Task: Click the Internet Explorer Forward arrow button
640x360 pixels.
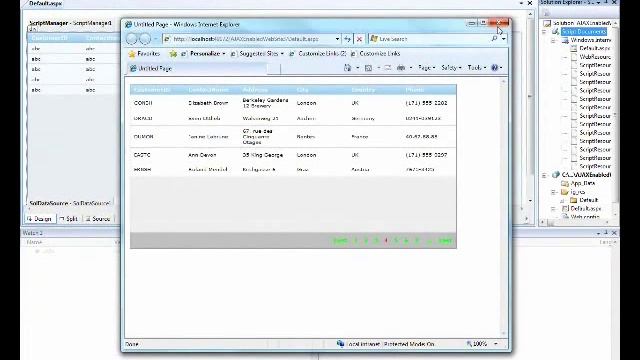Action: 145,39
